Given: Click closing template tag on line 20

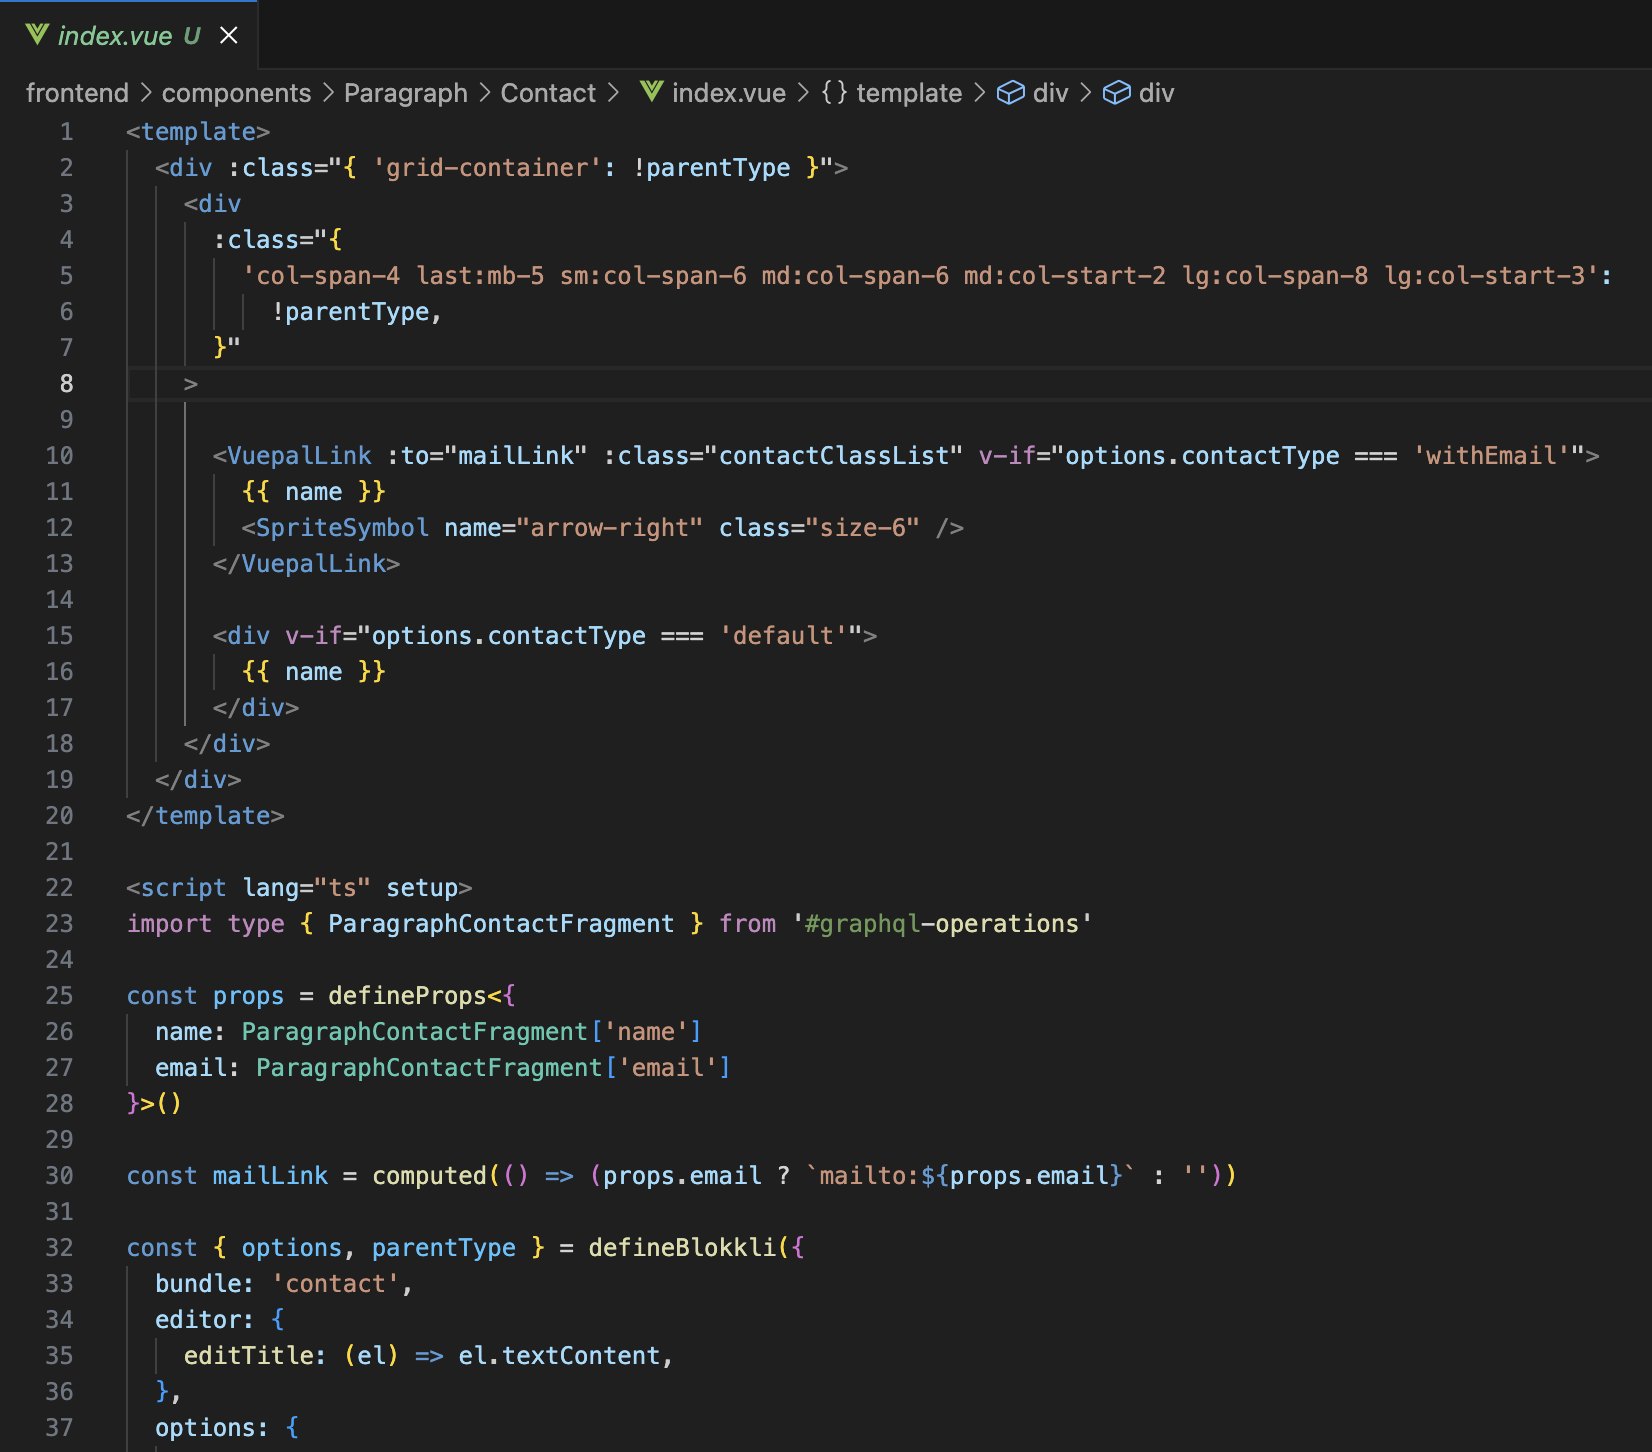Looking at the screenshot, I should click(205, 816).
